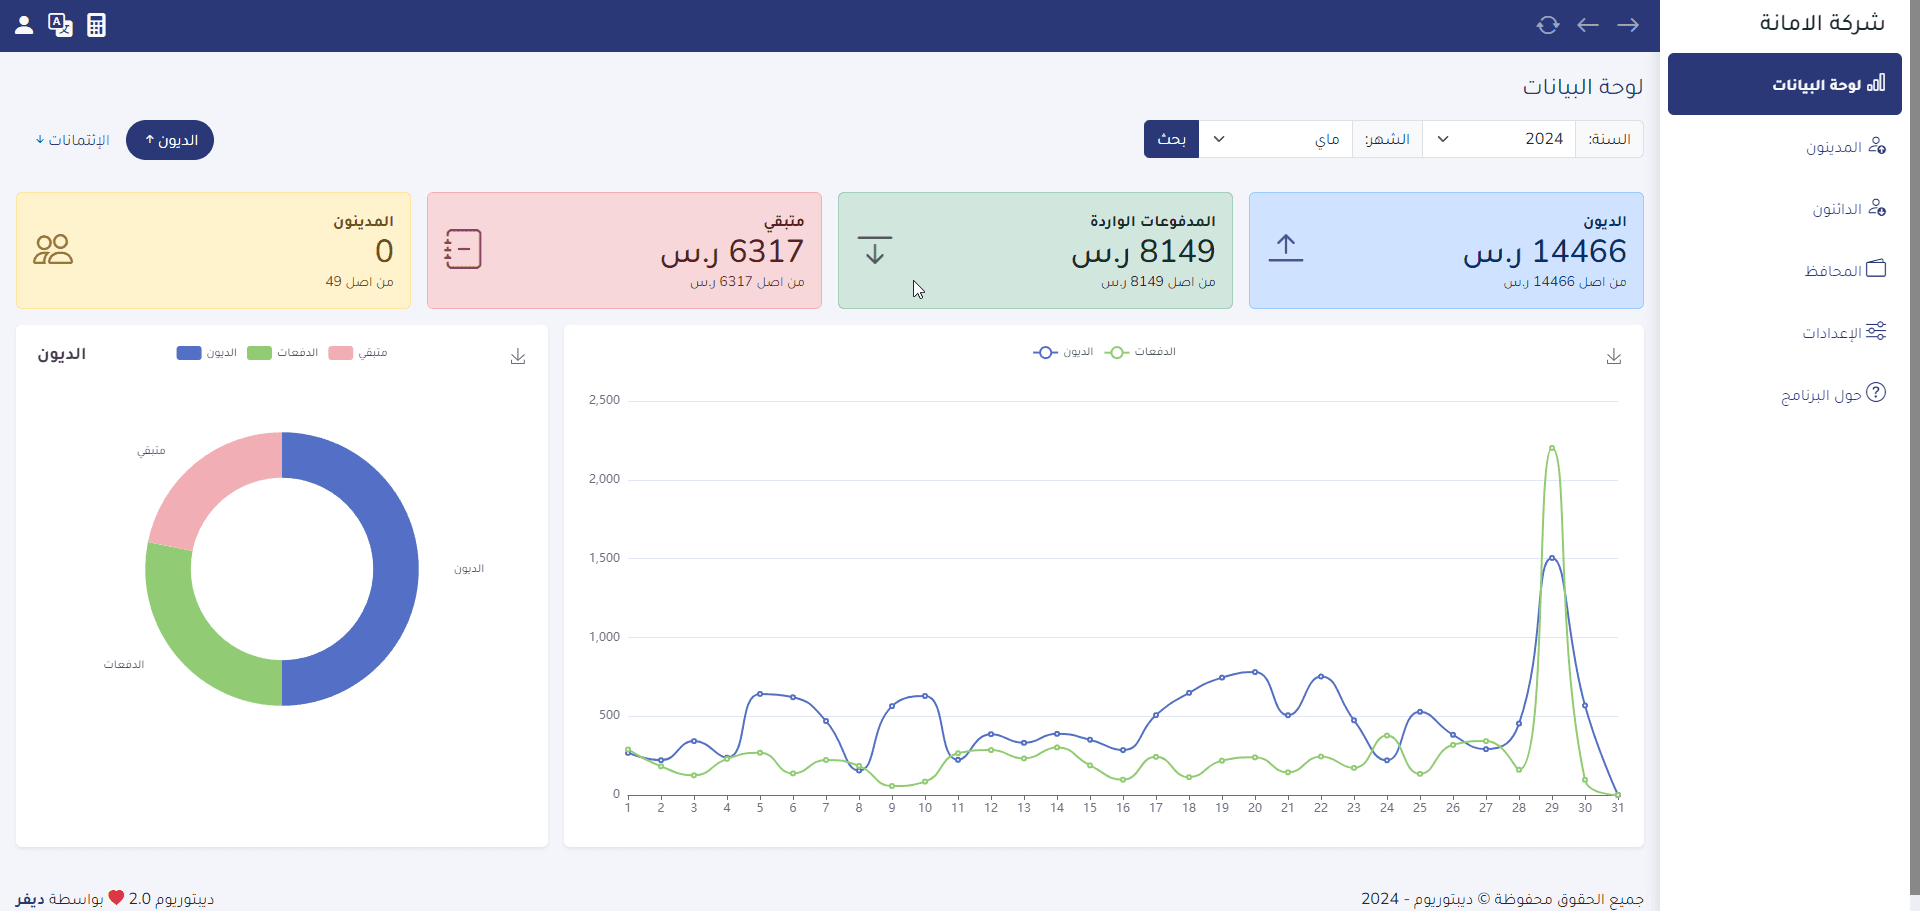1920x911 pixels.
Task: Open the month dropdown showing ماي
Action: tap(1275, 139)
